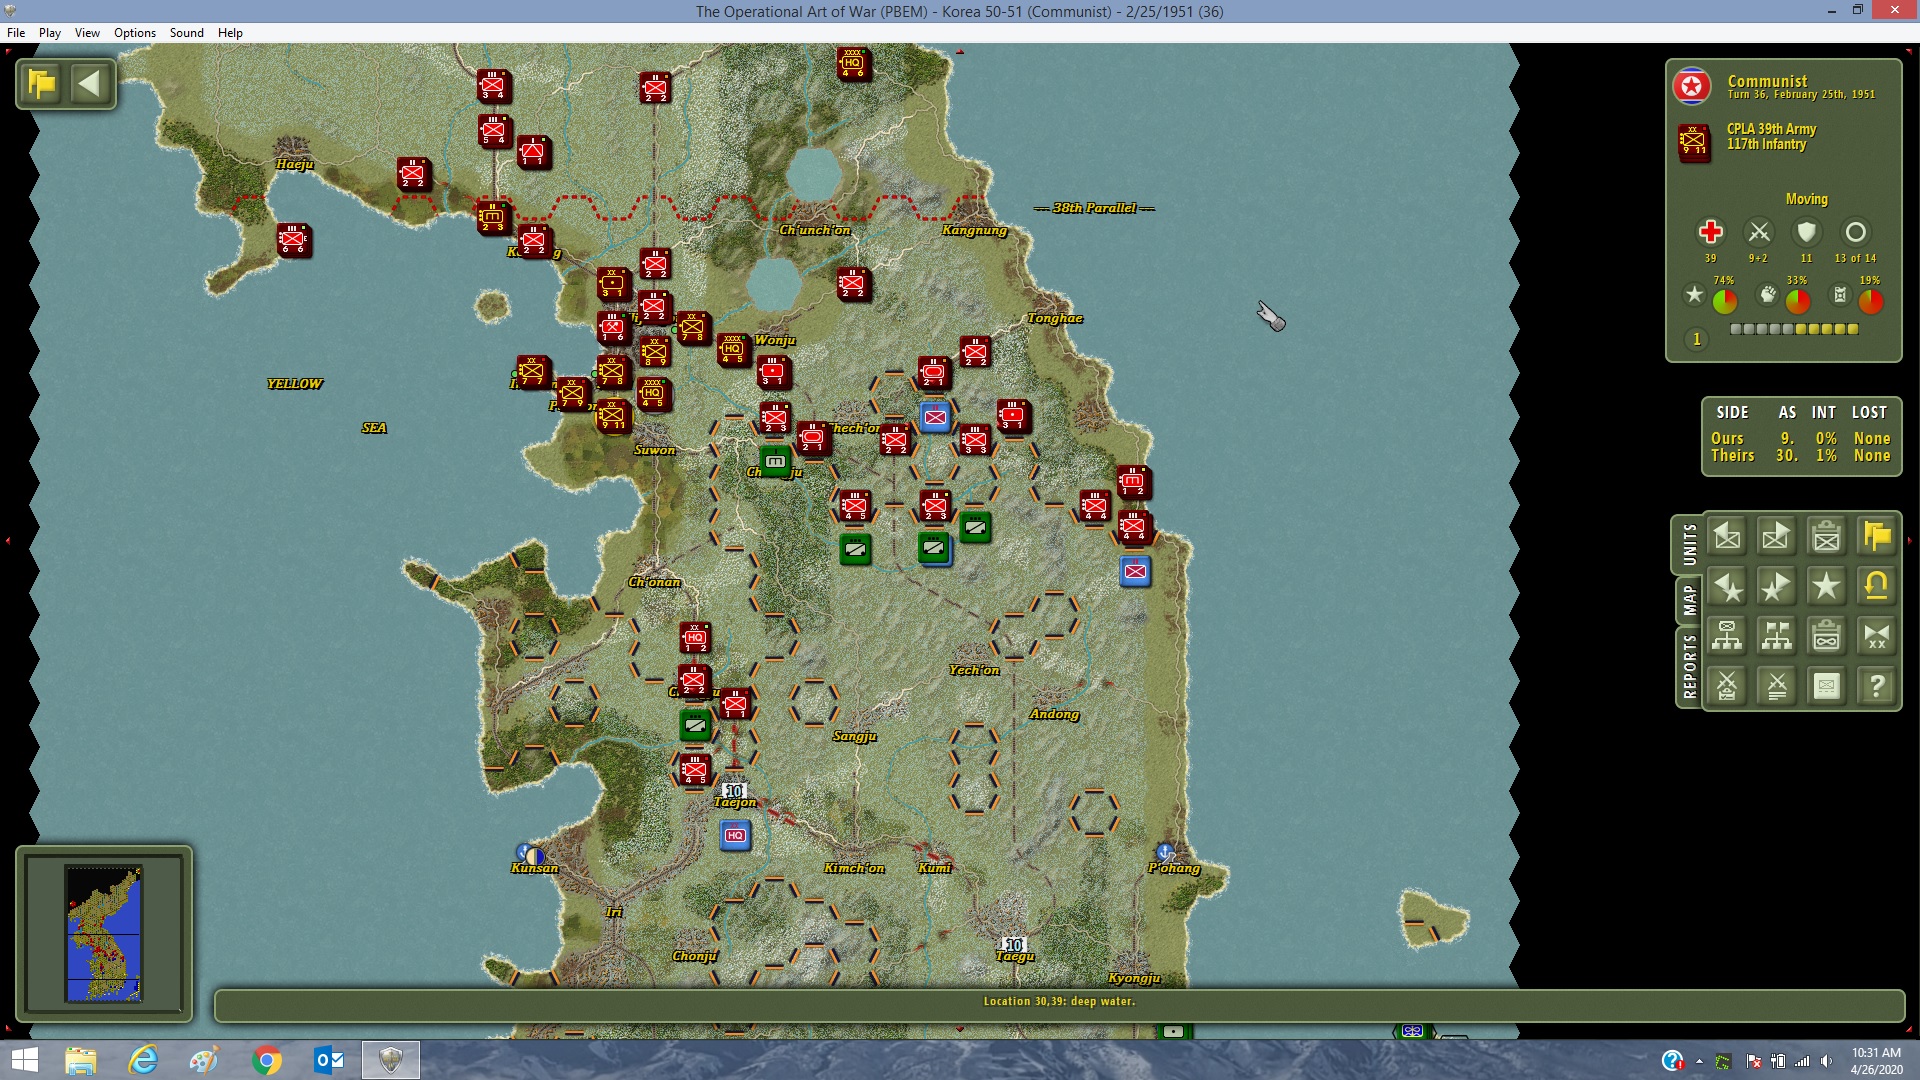The height and width of the screenshot is (1080, 1920).
Task: Open the File menu
Action: [x=16, y=33]
